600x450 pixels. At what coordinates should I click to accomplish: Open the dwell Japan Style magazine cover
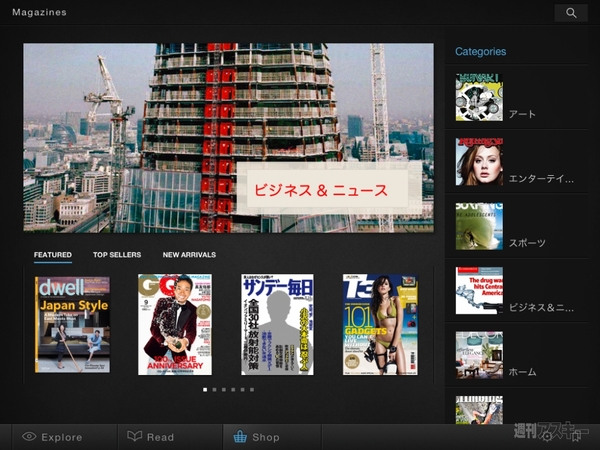click(72, 324)
